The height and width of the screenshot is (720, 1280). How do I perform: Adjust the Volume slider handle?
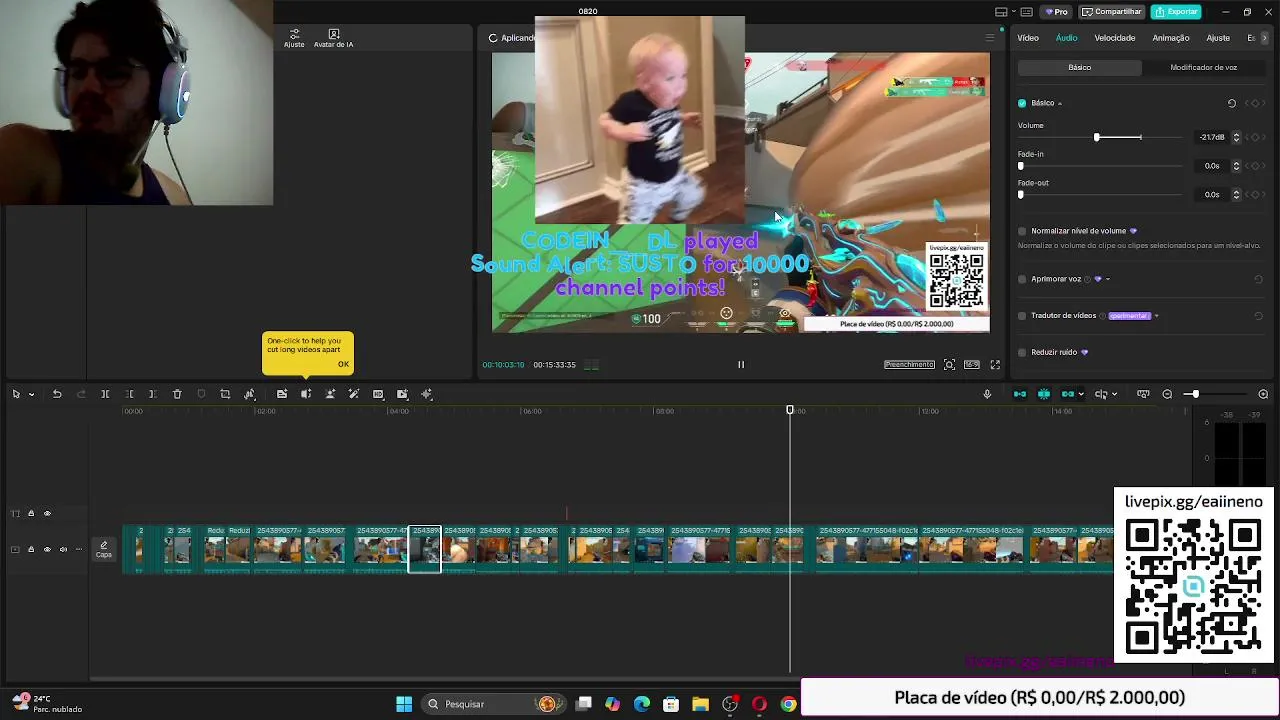click(1096, 137)
